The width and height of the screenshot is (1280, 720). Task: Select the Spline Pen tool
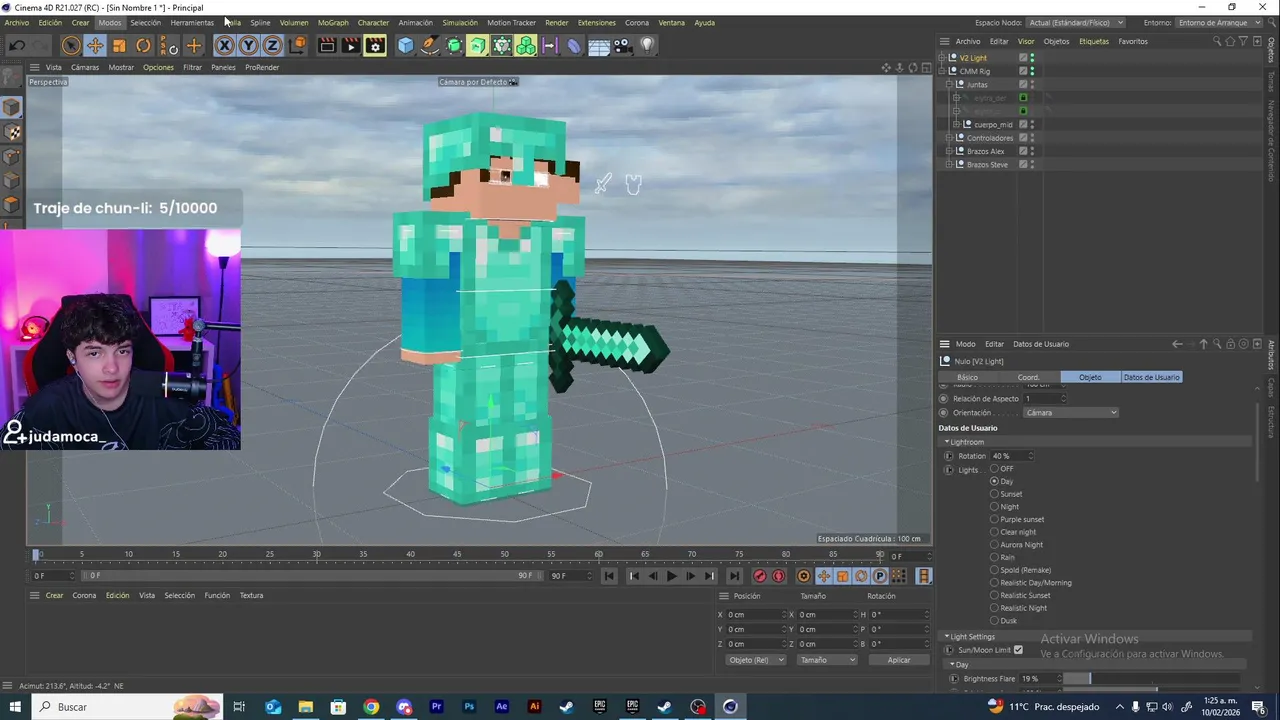[x=430, y=45]
